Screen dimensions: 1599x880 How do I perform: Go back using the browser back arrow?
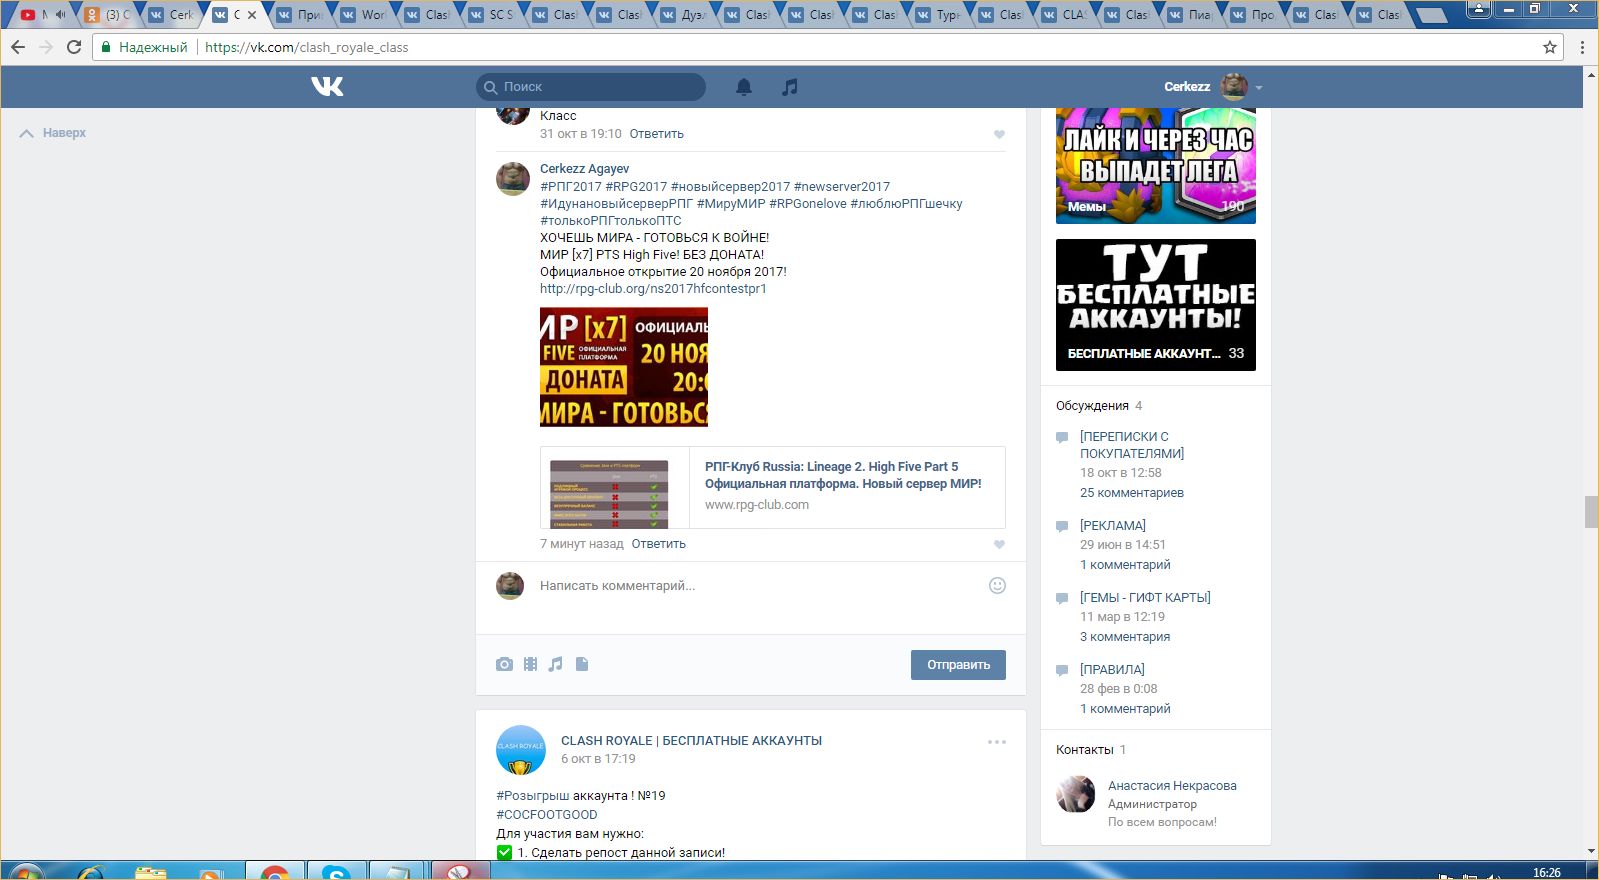click(18, 47)
